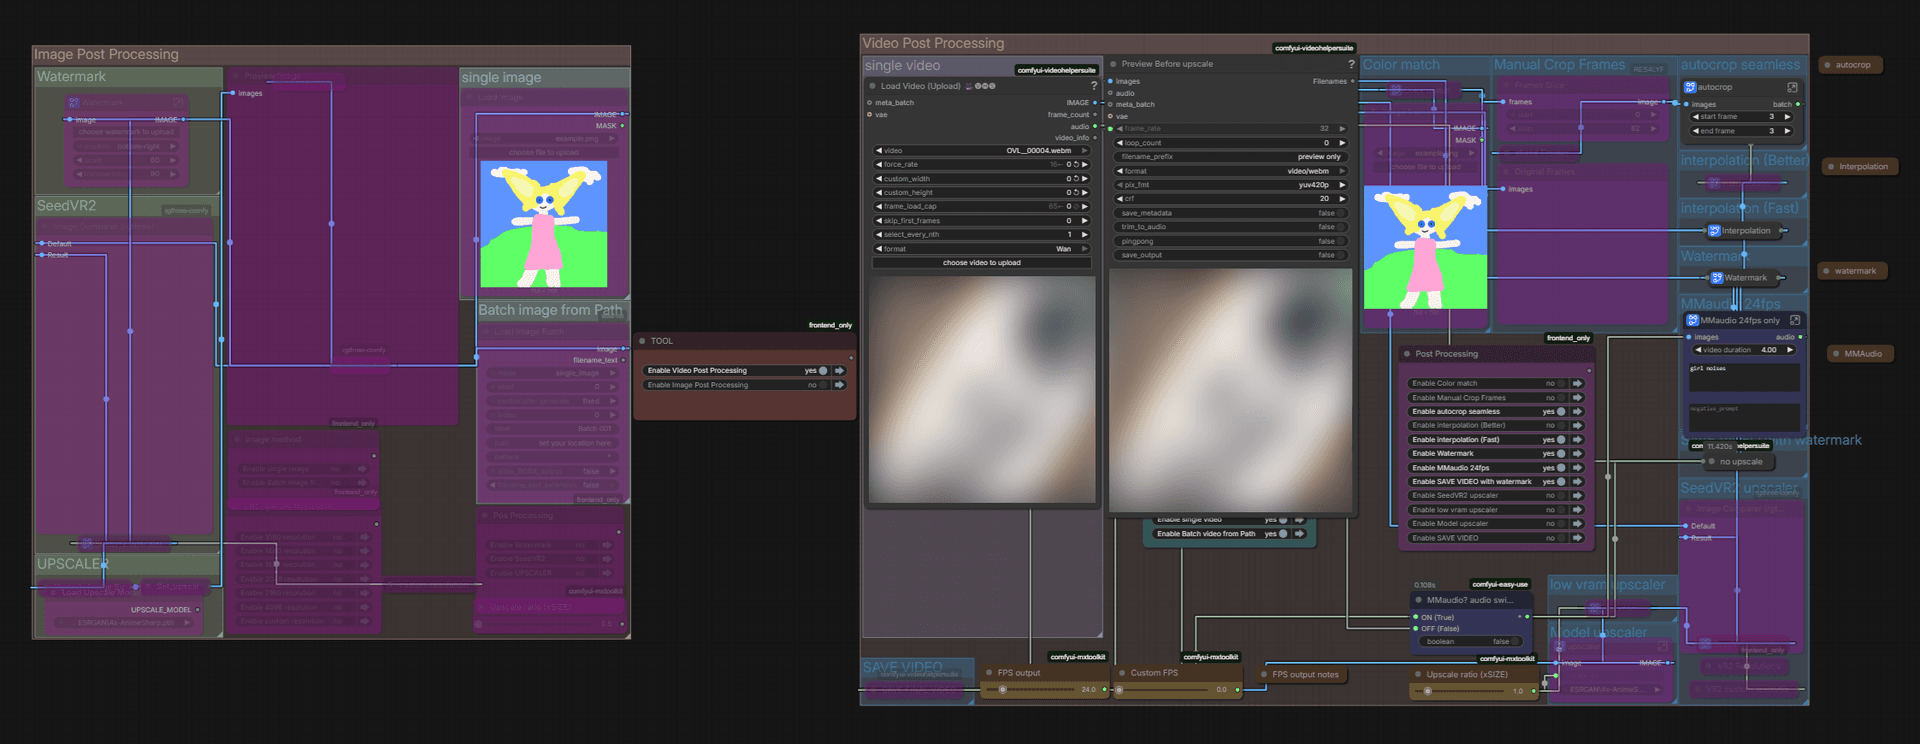Image resolution: width=1920 pixels, height=744 pixels.
Task: Collapse dot of the TOOL node
Action: 642,341
